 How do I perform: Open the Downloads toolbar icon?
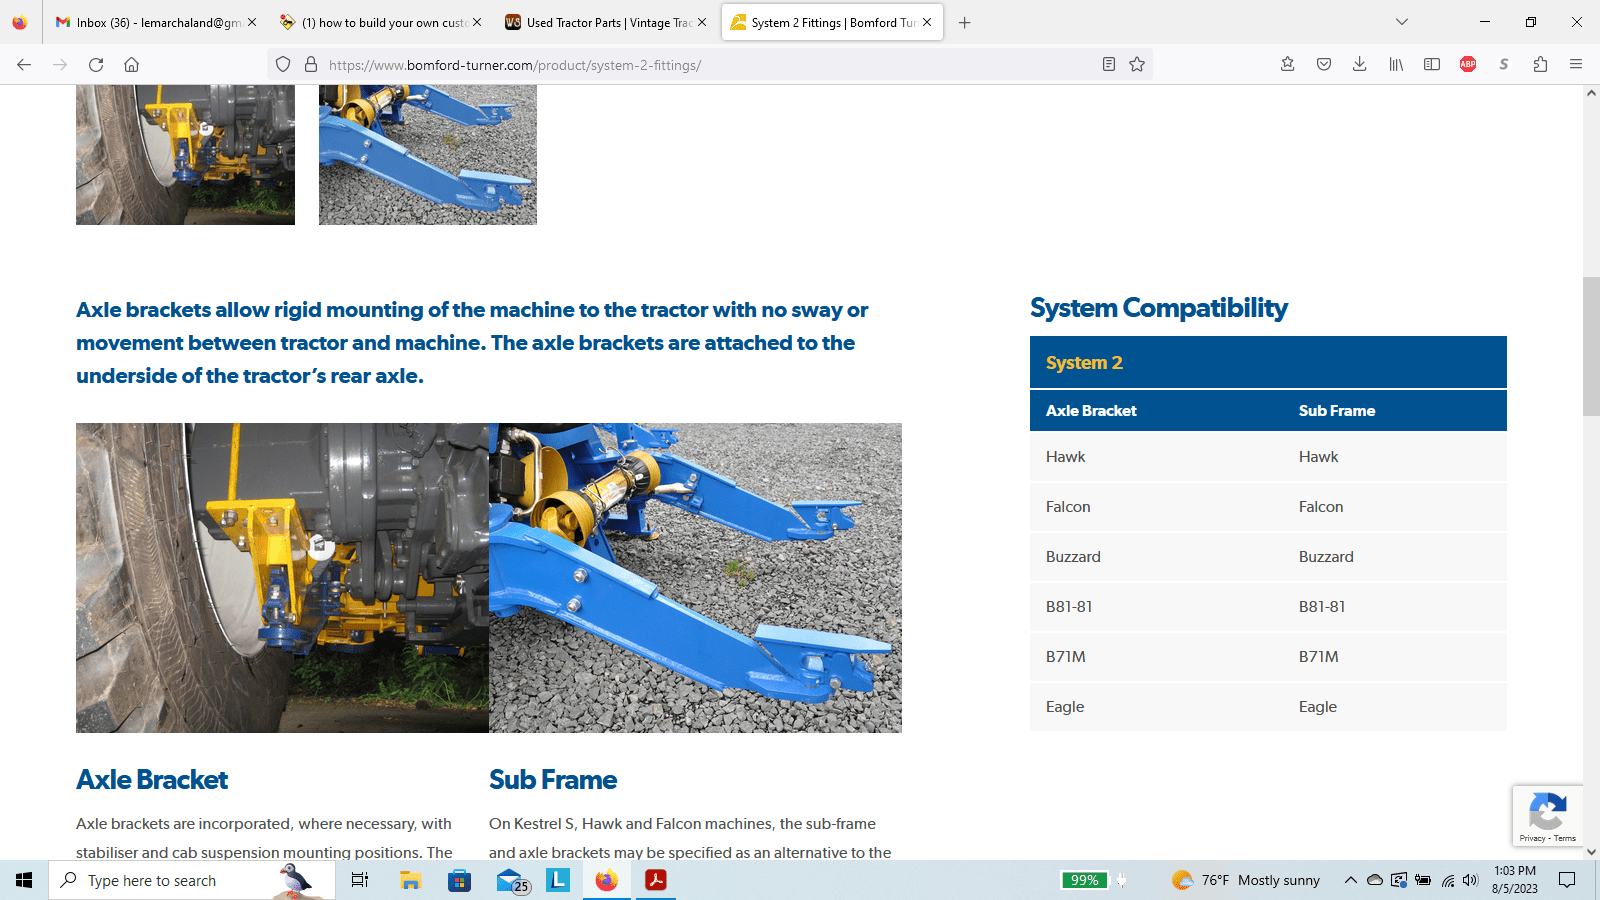[x=1359, y=64]
